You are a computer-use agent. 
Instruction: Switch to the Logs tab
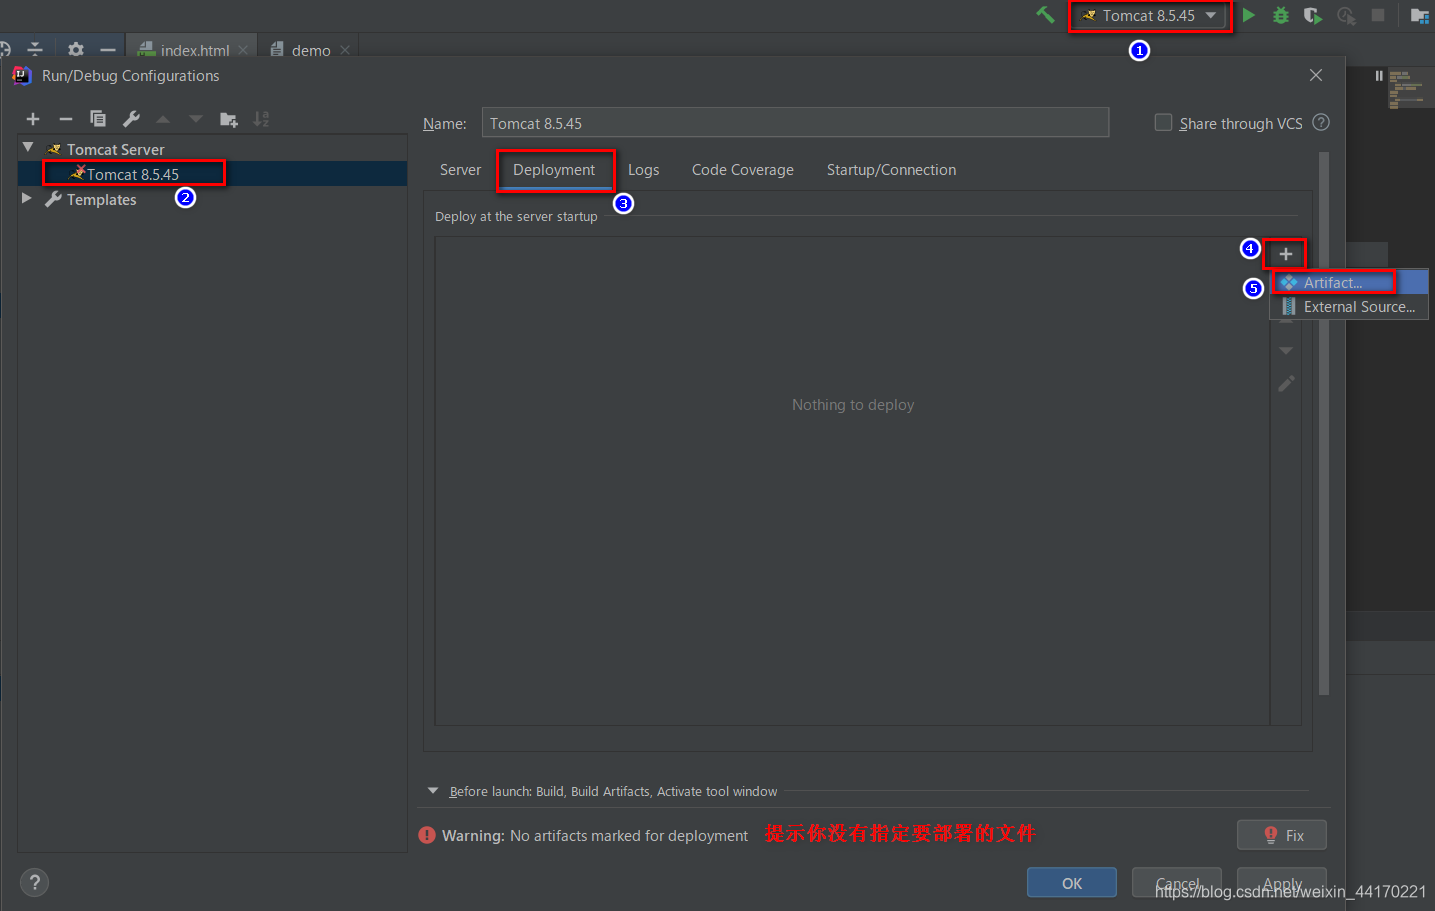pos(643,170)
